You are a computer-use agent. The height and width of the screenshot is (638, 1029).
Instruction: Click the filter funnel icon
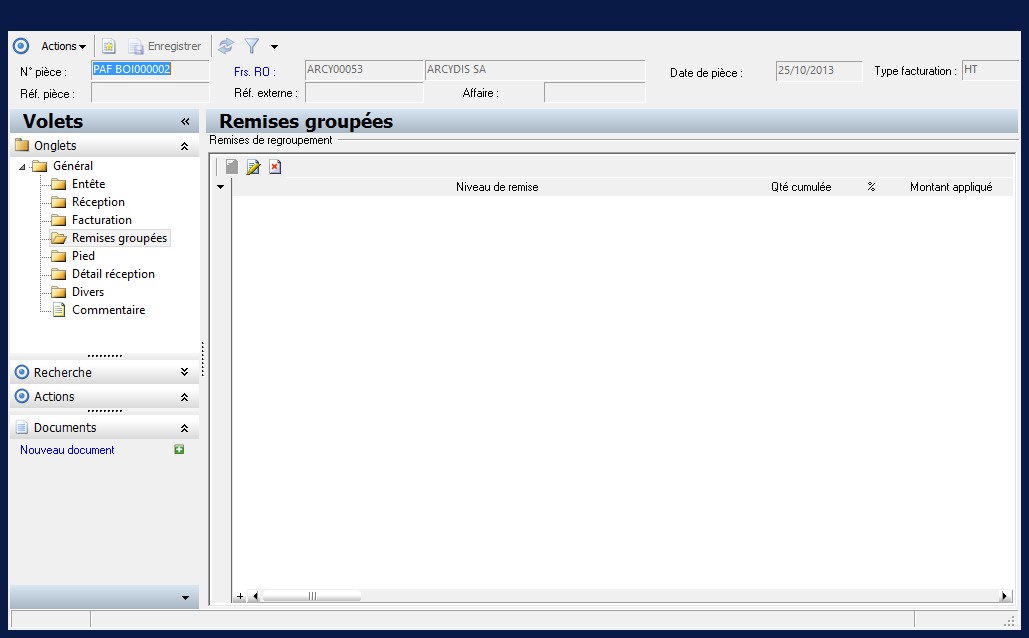coord(251,46)
